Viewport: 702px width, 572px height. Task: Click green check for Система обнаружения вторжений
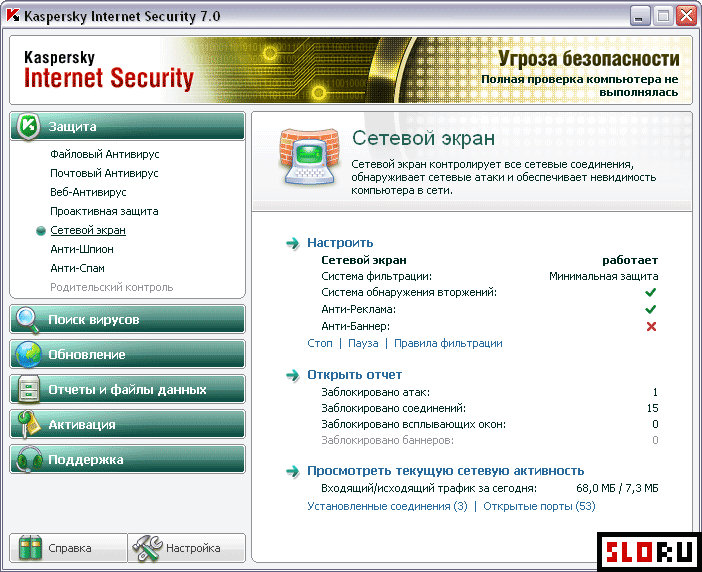(651, 292)
